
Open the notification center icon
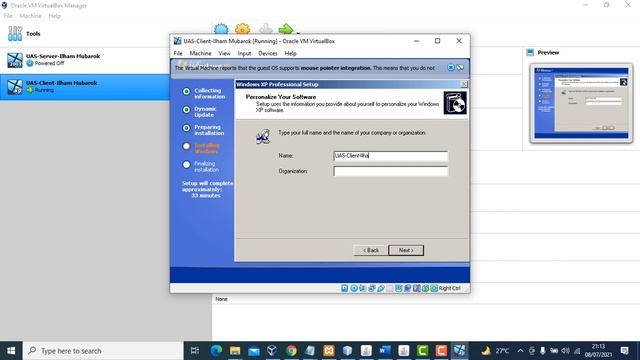point(624,351)
